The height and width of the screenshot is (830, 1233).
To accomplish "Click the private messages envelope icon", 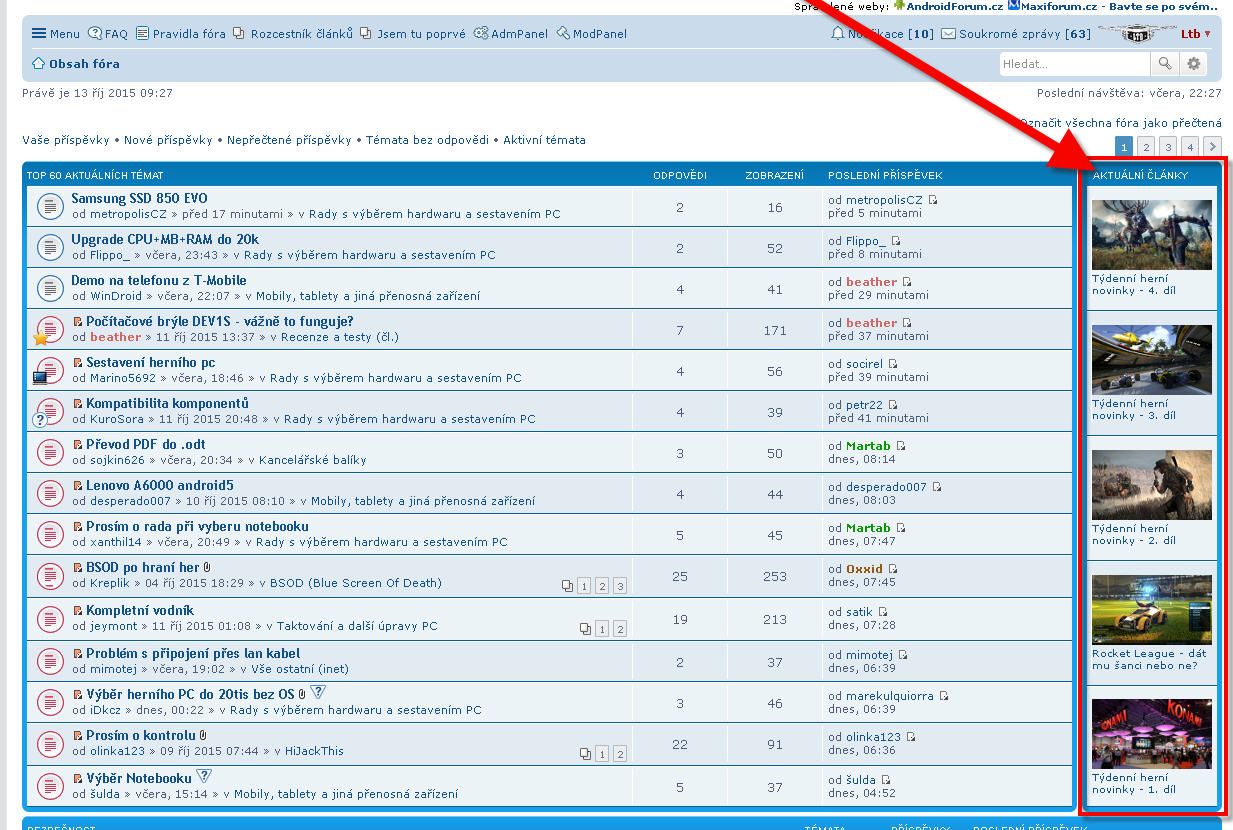I will point(948,34).
